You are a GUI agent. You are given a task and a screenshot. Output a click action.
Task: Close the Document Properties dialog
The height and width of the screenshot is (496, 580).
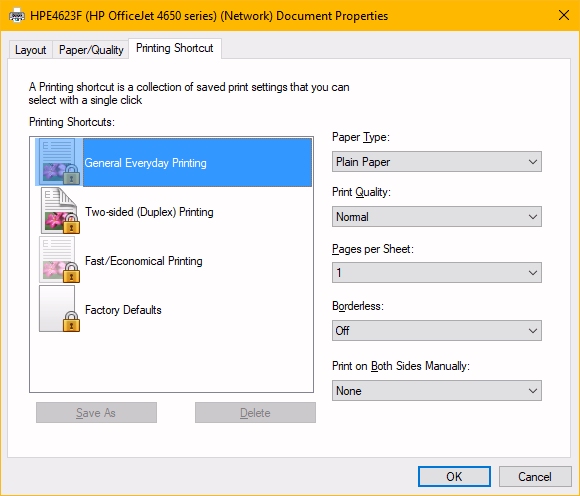click(564, 16)
